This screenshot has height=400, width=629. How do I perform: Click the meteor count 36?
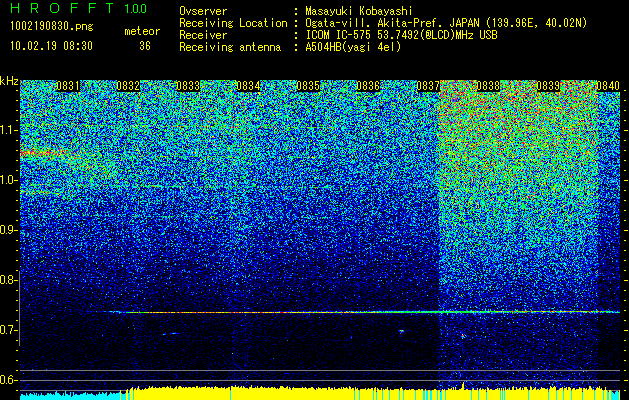pos(145,46)
